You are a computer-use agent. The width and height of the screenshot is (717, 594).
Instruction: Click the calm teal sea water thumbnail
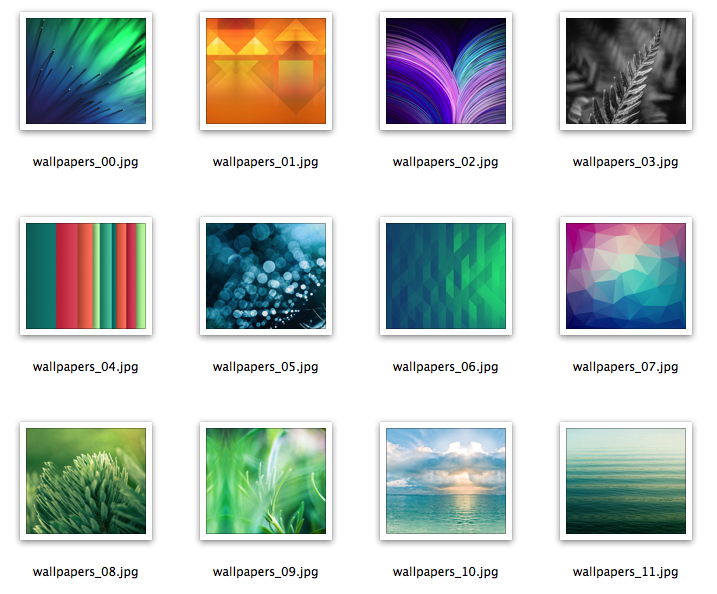coord(626,481)
